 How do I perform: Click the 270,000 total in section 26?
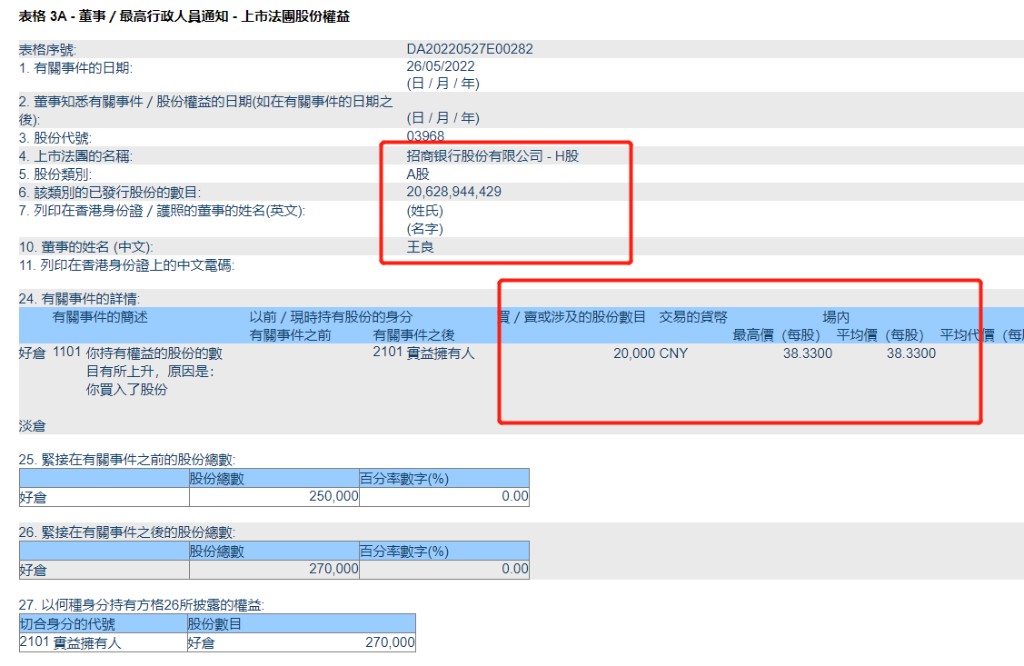pyautogui.click(x=329, y=569)
